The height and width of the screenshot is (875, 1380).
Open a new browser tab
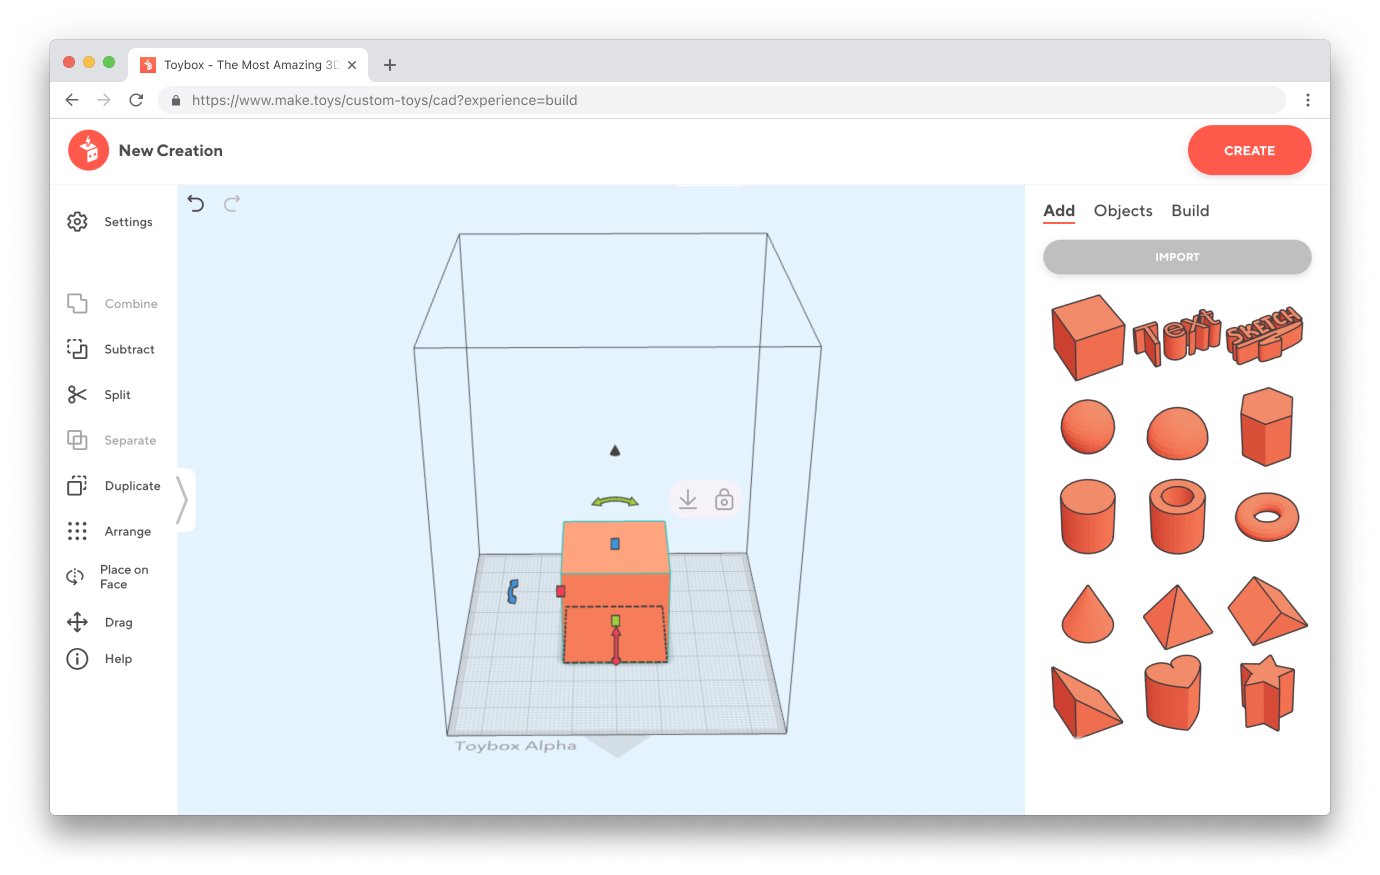[390, 65]
